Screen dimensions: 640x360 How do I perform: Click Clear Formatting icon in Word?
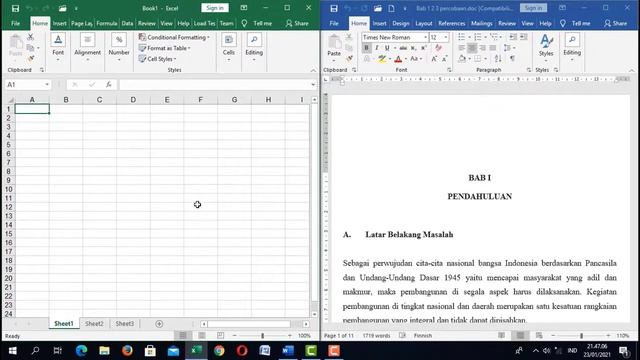tap(438, 48)
